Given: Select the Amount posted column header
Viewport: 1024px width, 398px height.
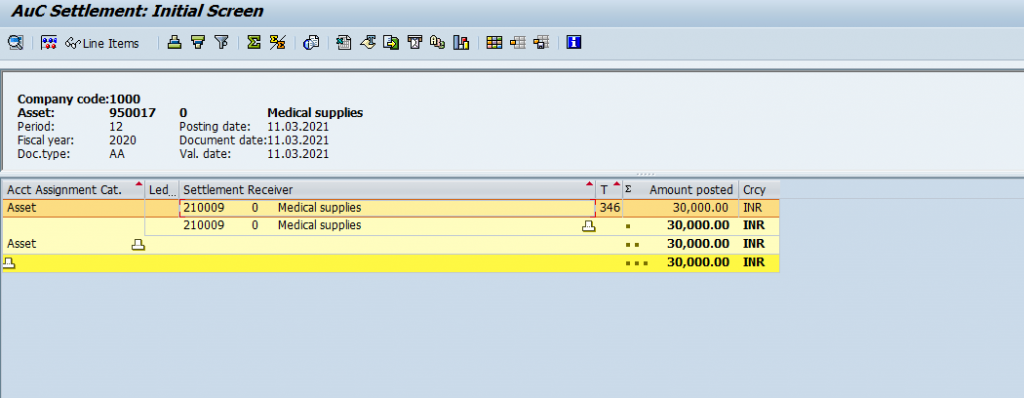Looking at the screenshot, I should [x=680, y=190].
